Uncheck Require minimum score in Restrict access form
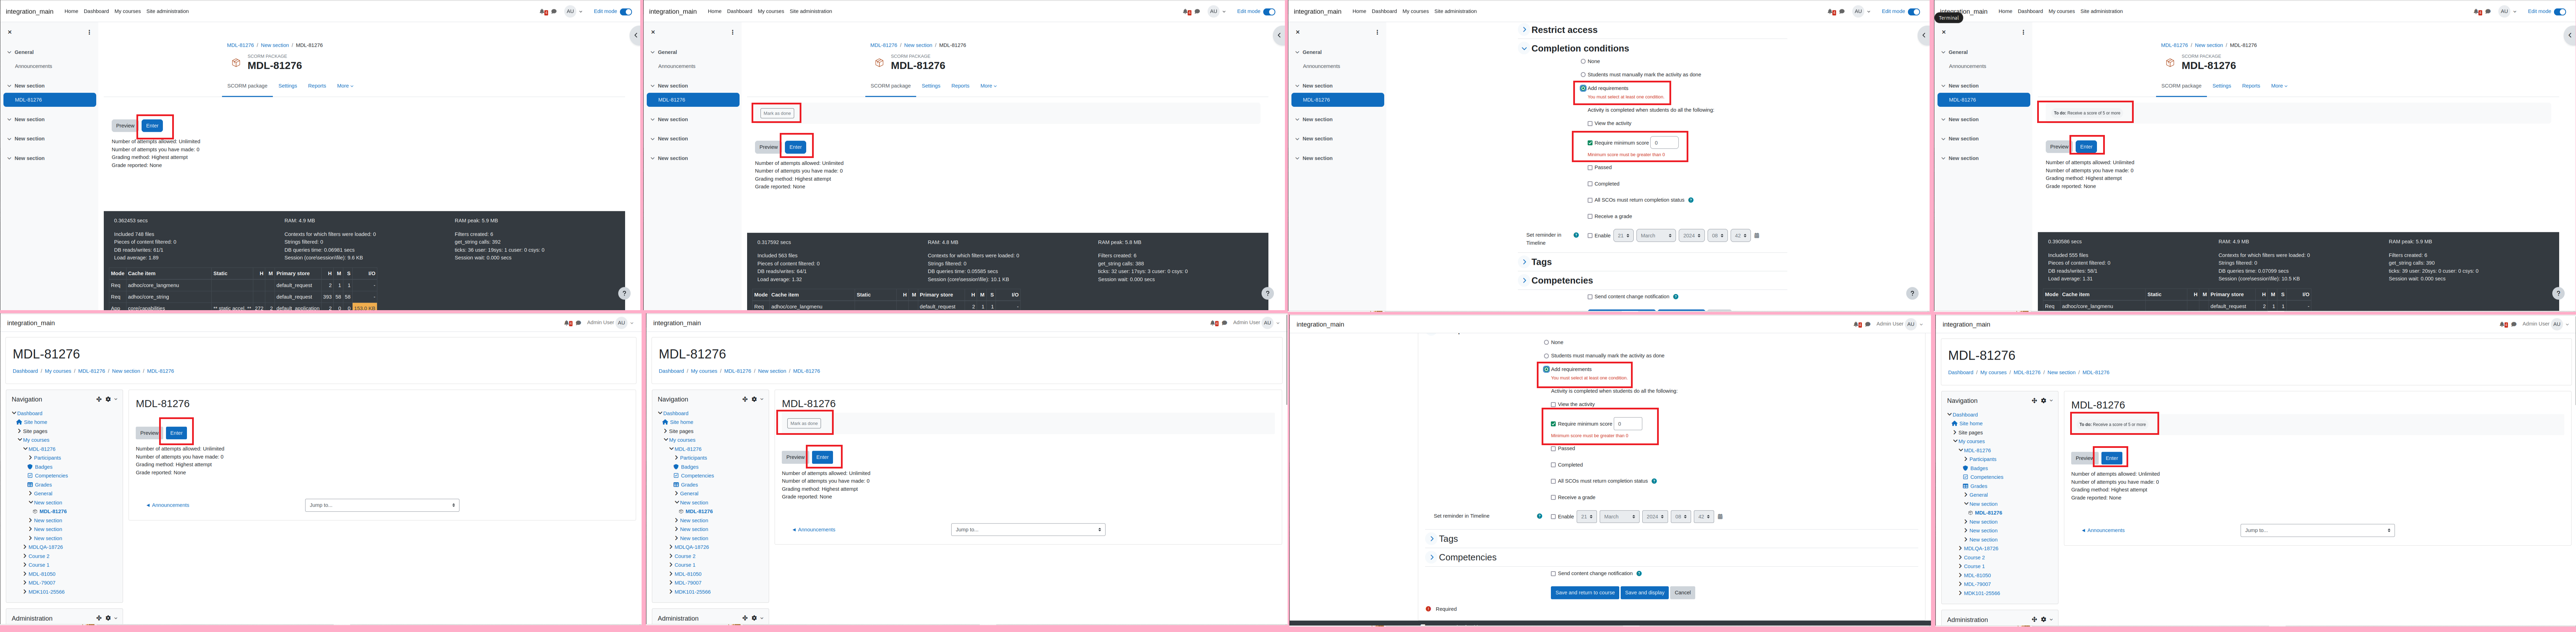2576x632 pixels. point(1590,143)
